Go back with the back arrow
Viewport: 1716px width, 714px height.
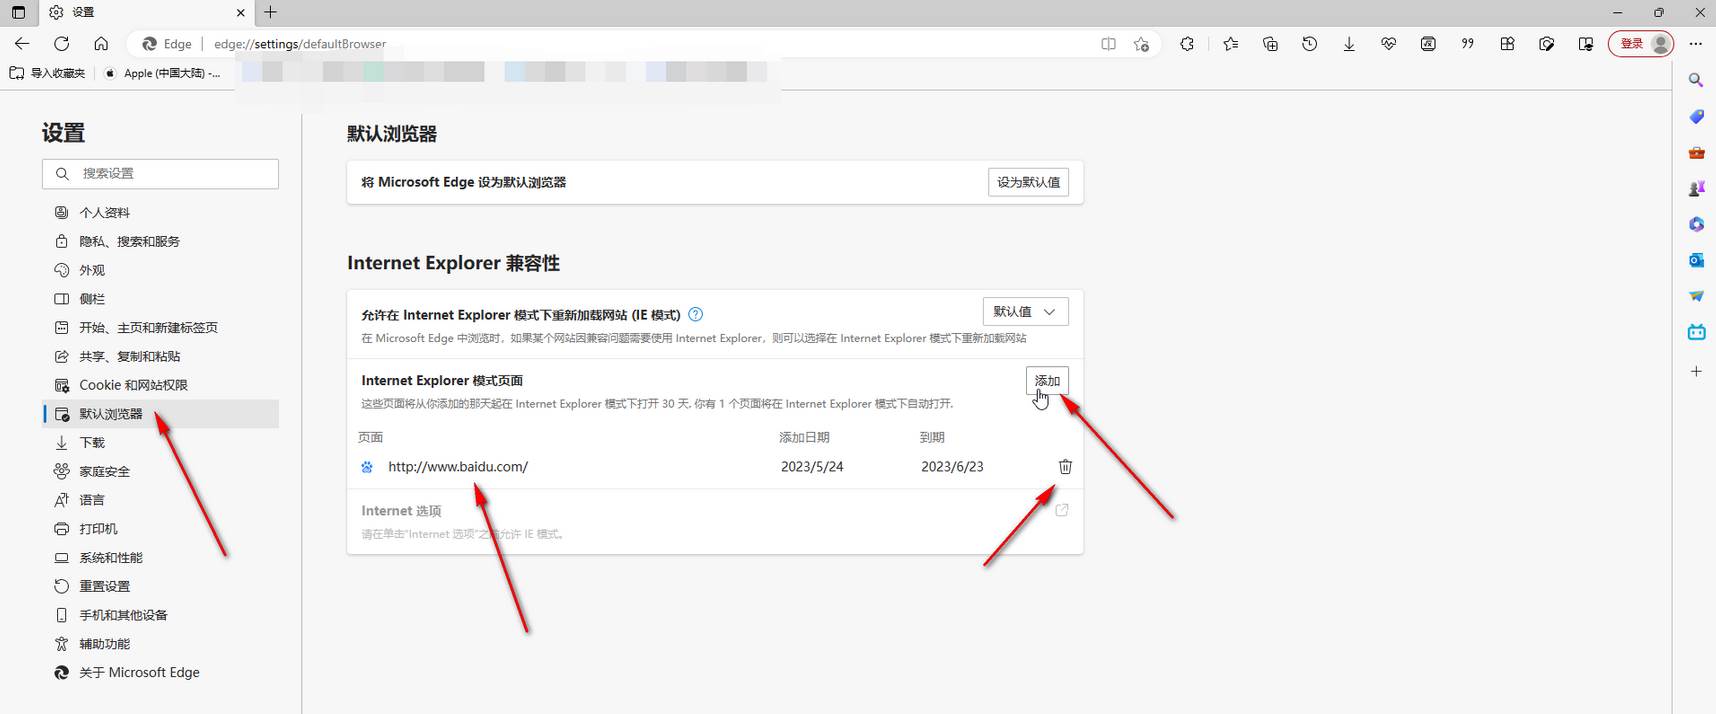click(x=22, y=44)
